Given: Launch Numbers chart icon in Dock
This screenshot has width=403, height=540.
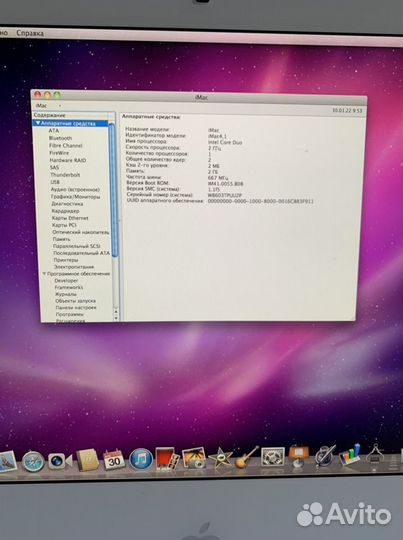Looking at the screenshot, I should pyautogui.click(x=350, y=455).
